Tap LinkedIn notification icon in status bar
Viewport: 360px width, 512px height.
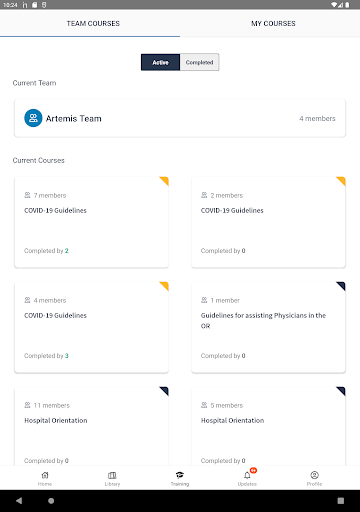25,5
